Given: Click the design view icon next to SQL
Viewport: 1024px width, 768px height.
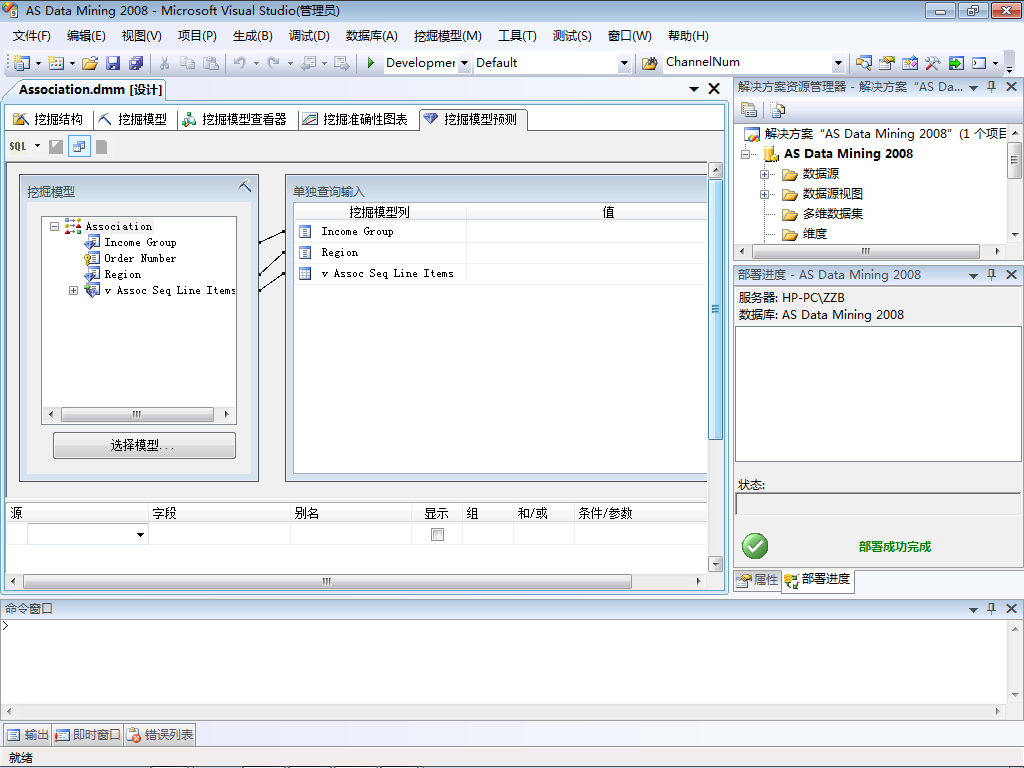Looking at the screenshot, I should tap(56, 146).
